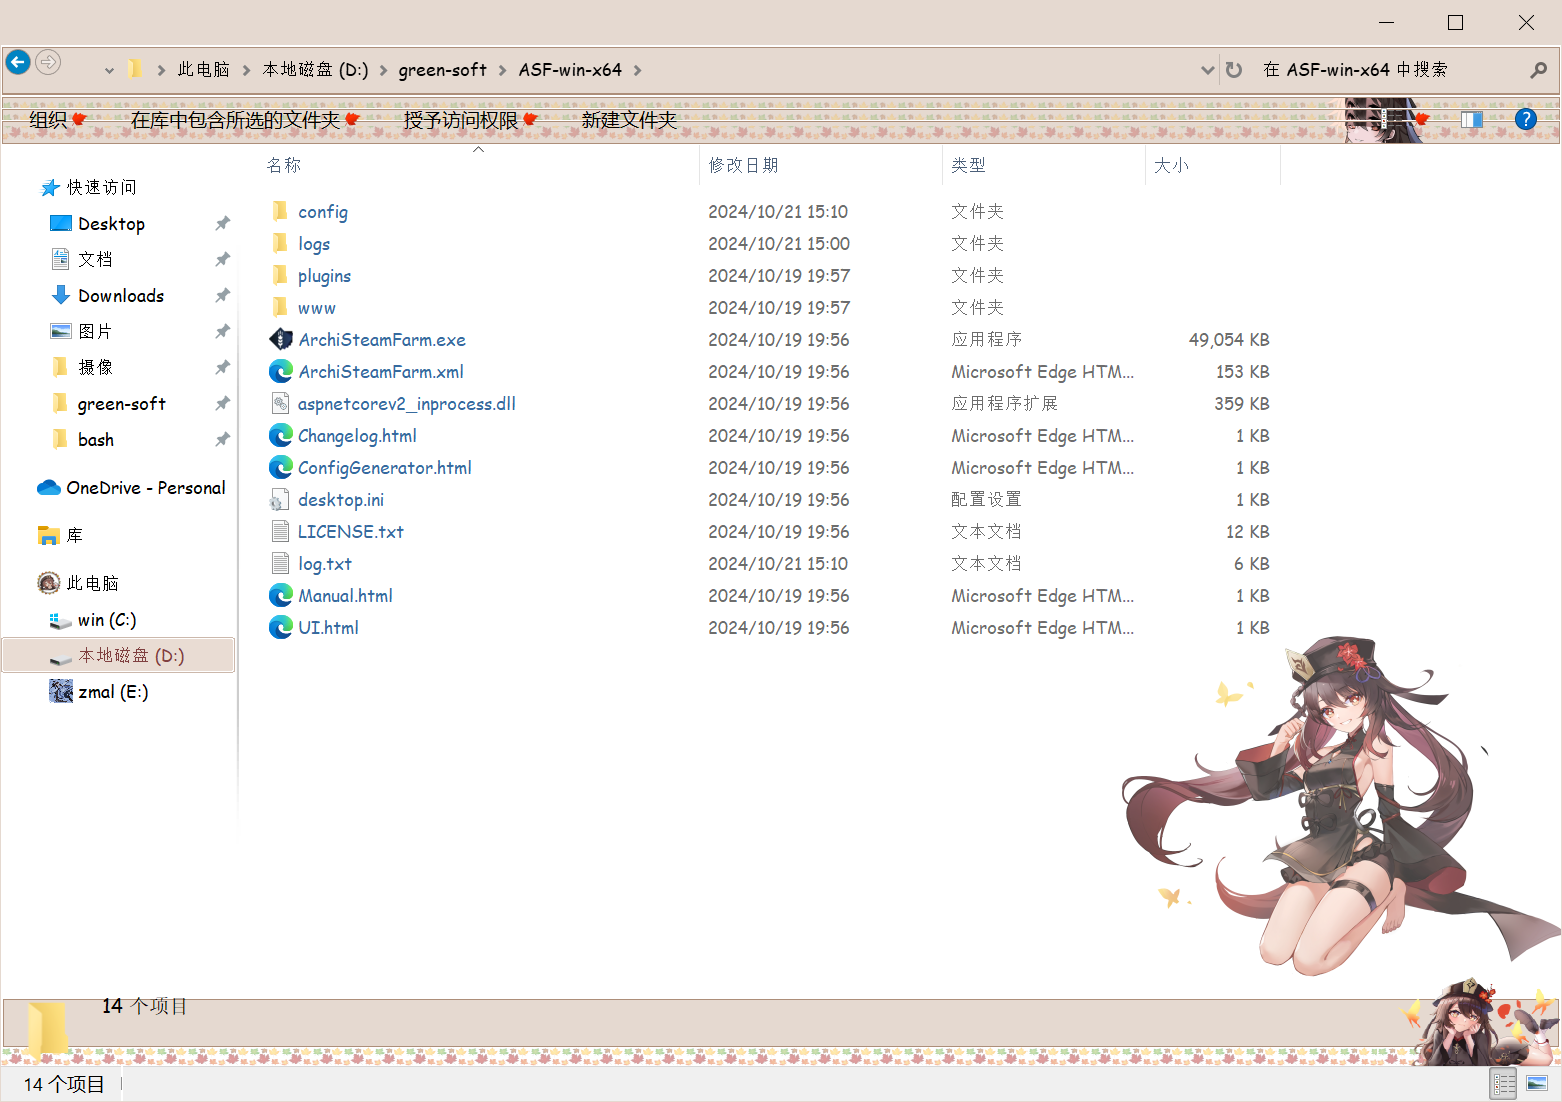Navigate to 此电脑 in address bar

pos(204,70)
